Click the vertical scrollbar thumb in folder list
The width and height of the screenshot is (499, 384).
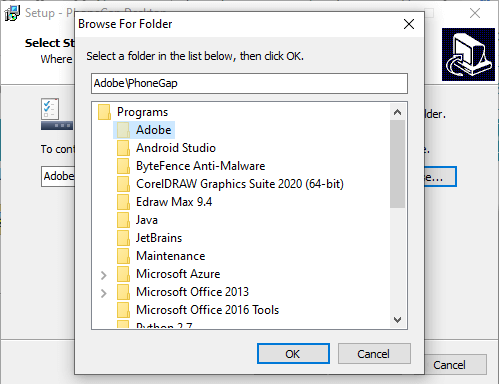(x=397, y=164)
